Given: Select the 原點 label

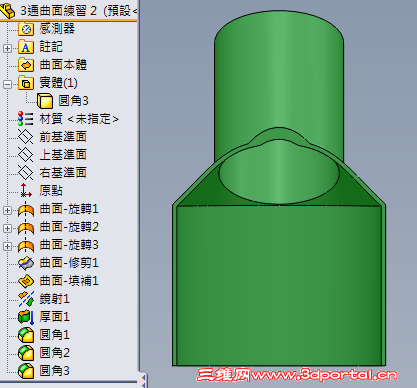Looking at the screenshot, I should (51, 191).
